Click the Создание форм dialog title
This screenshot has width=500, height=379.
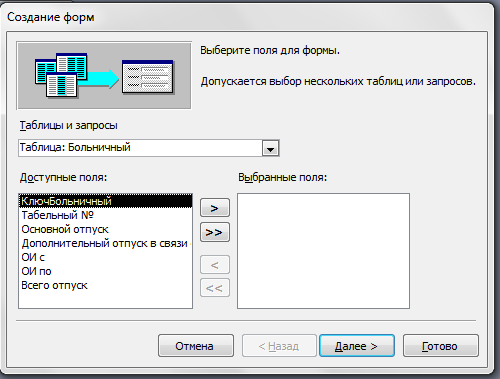51,17
